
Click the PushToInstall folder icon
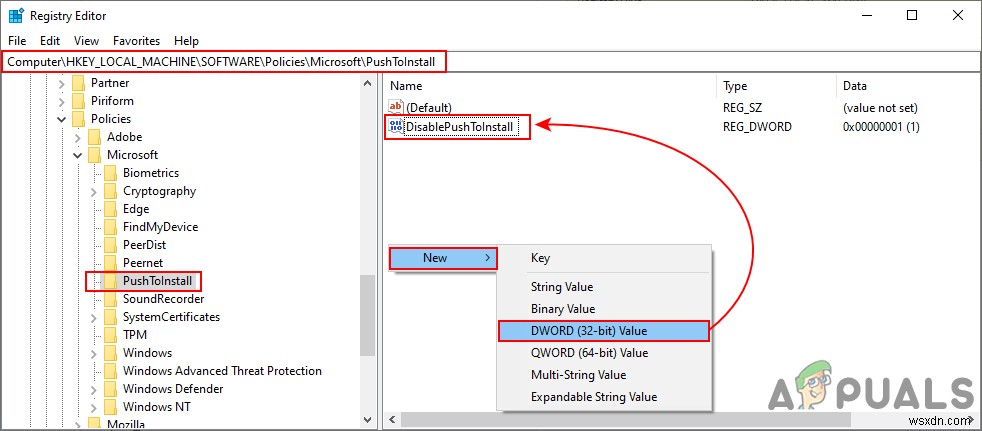[110, 281]
